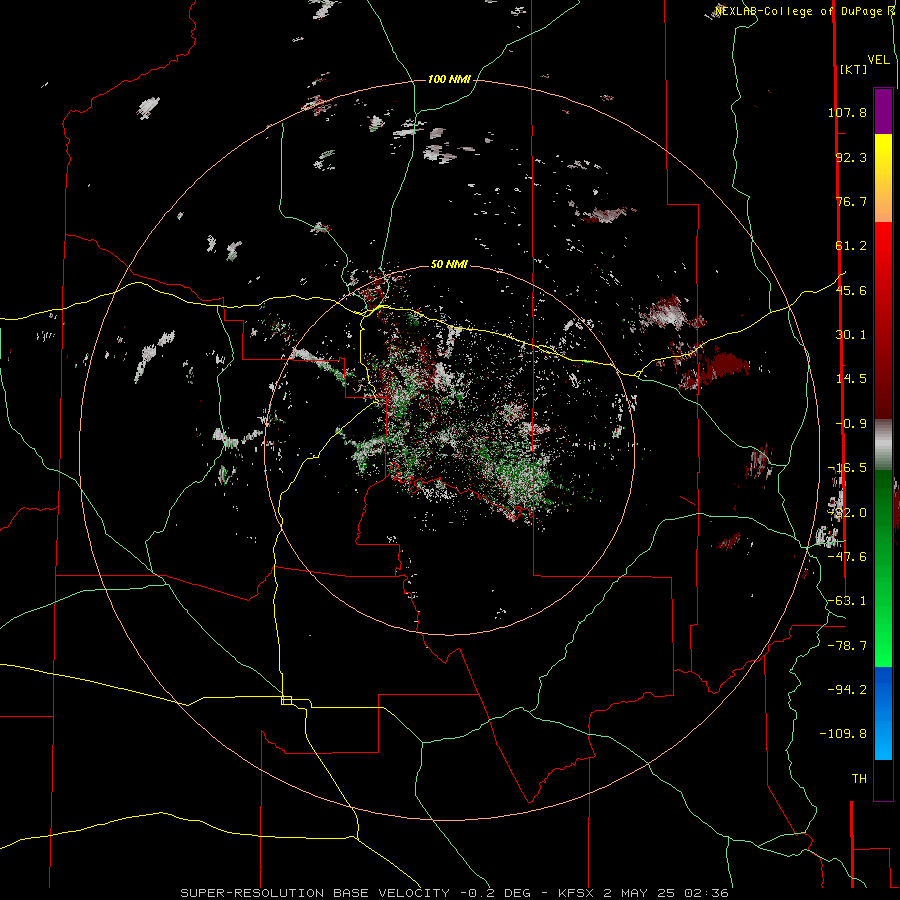This screenshot has width=900, height=900.
Task: Click the 50 NMI range ring label
Action: tap(449, 264)
